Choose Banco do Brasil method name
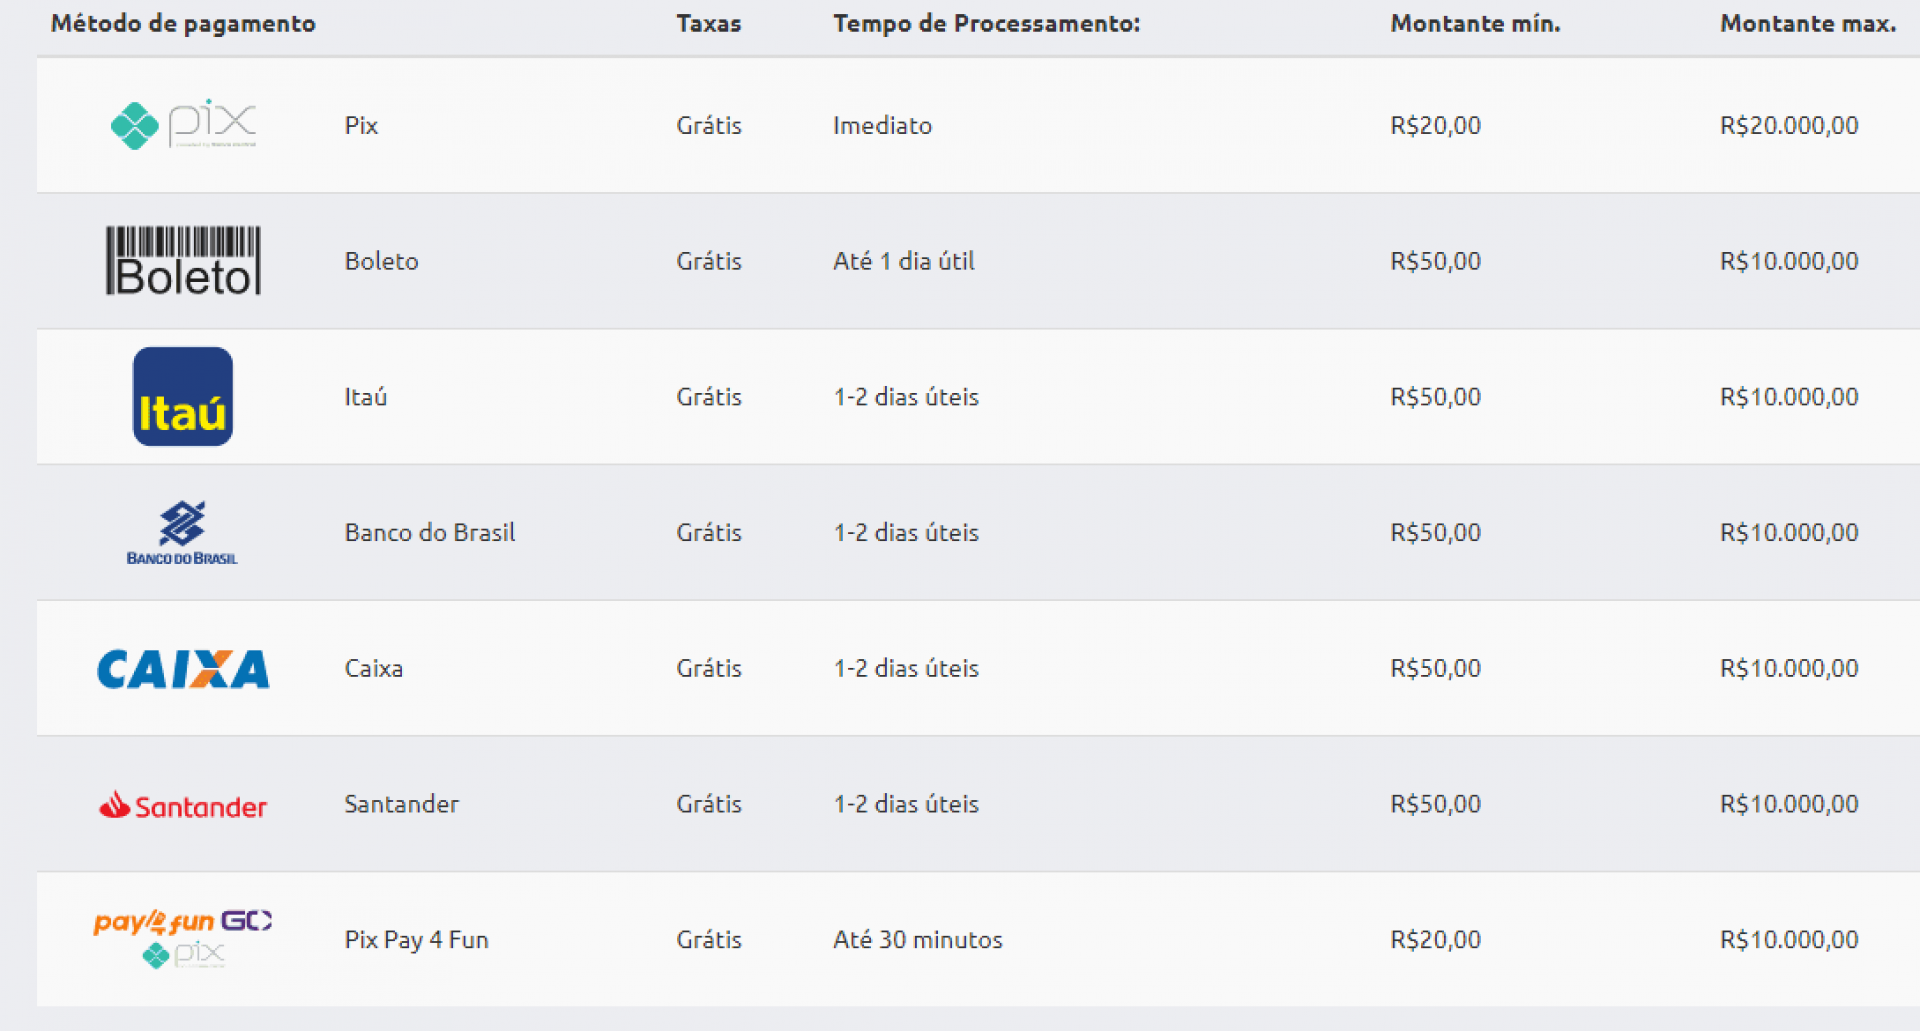Image resolution: width=1920 pixels, height=1031 pixels. point(430,533)
